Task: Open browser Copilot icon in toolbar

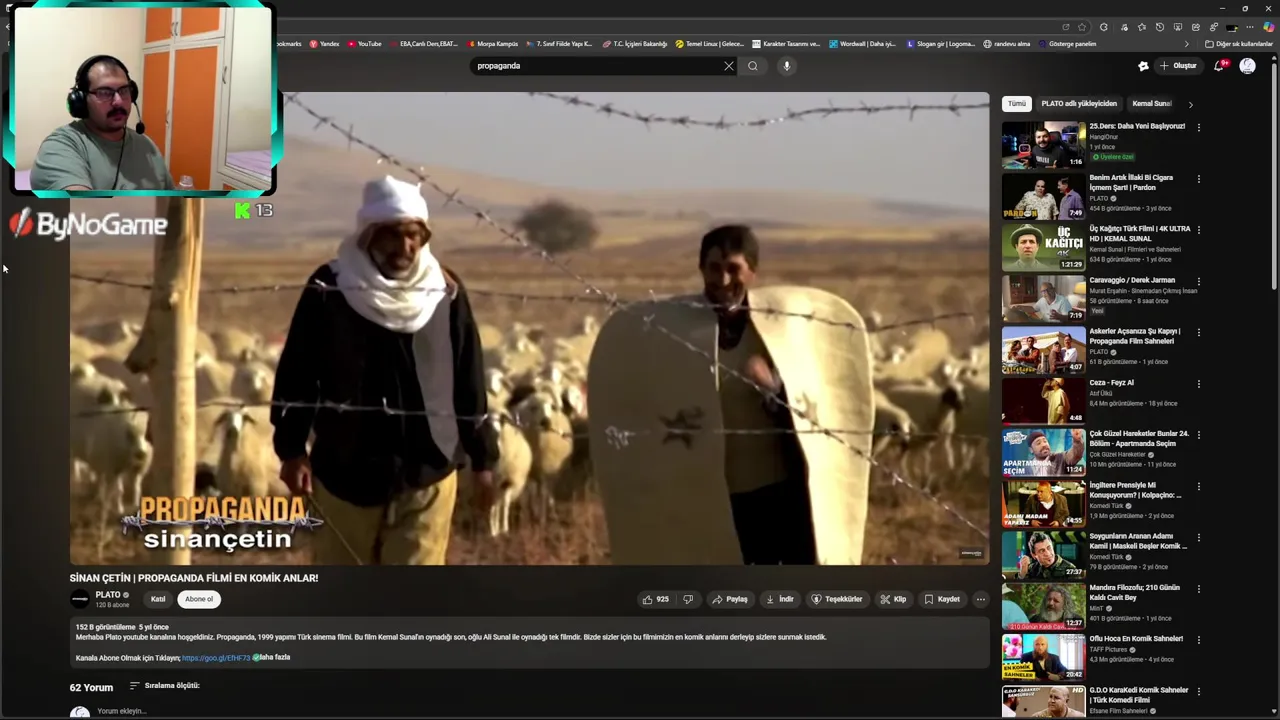Action: [x=1268, y=27]
